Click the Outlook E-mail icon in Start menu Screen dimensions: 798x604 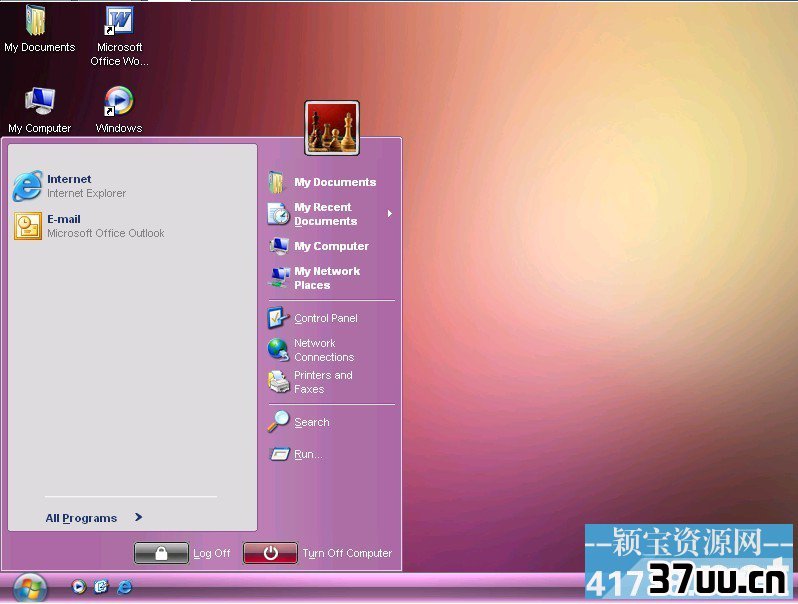(28, 226)
